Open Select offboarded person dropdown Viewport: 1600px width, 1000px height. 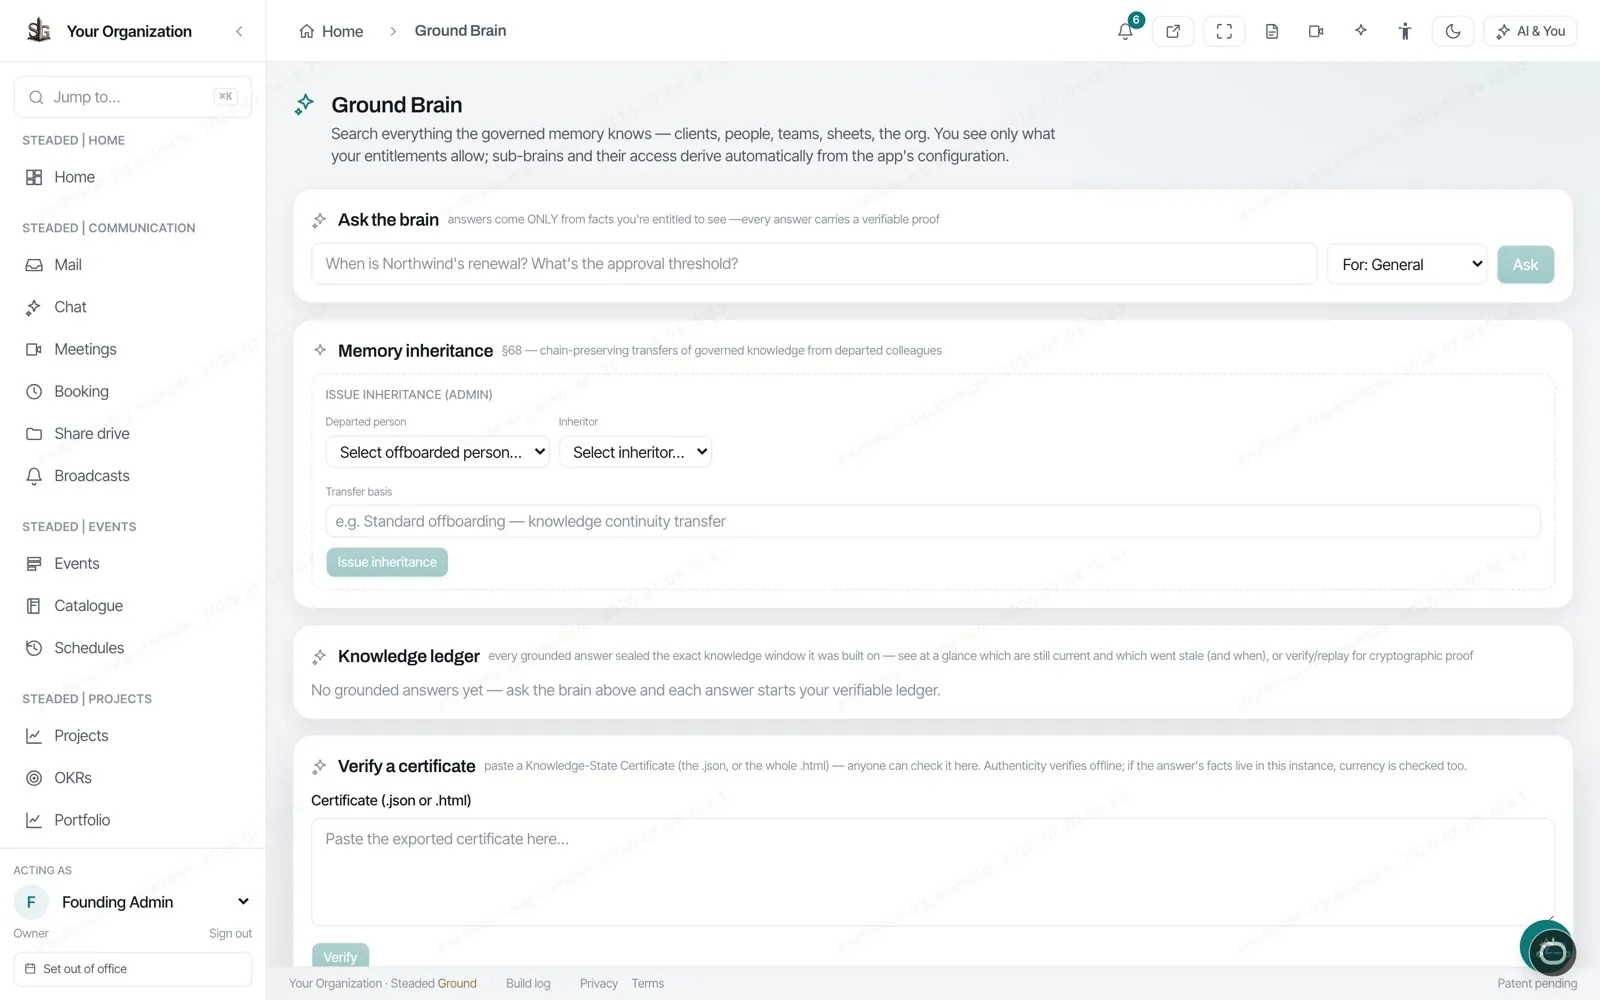(438, 452)
